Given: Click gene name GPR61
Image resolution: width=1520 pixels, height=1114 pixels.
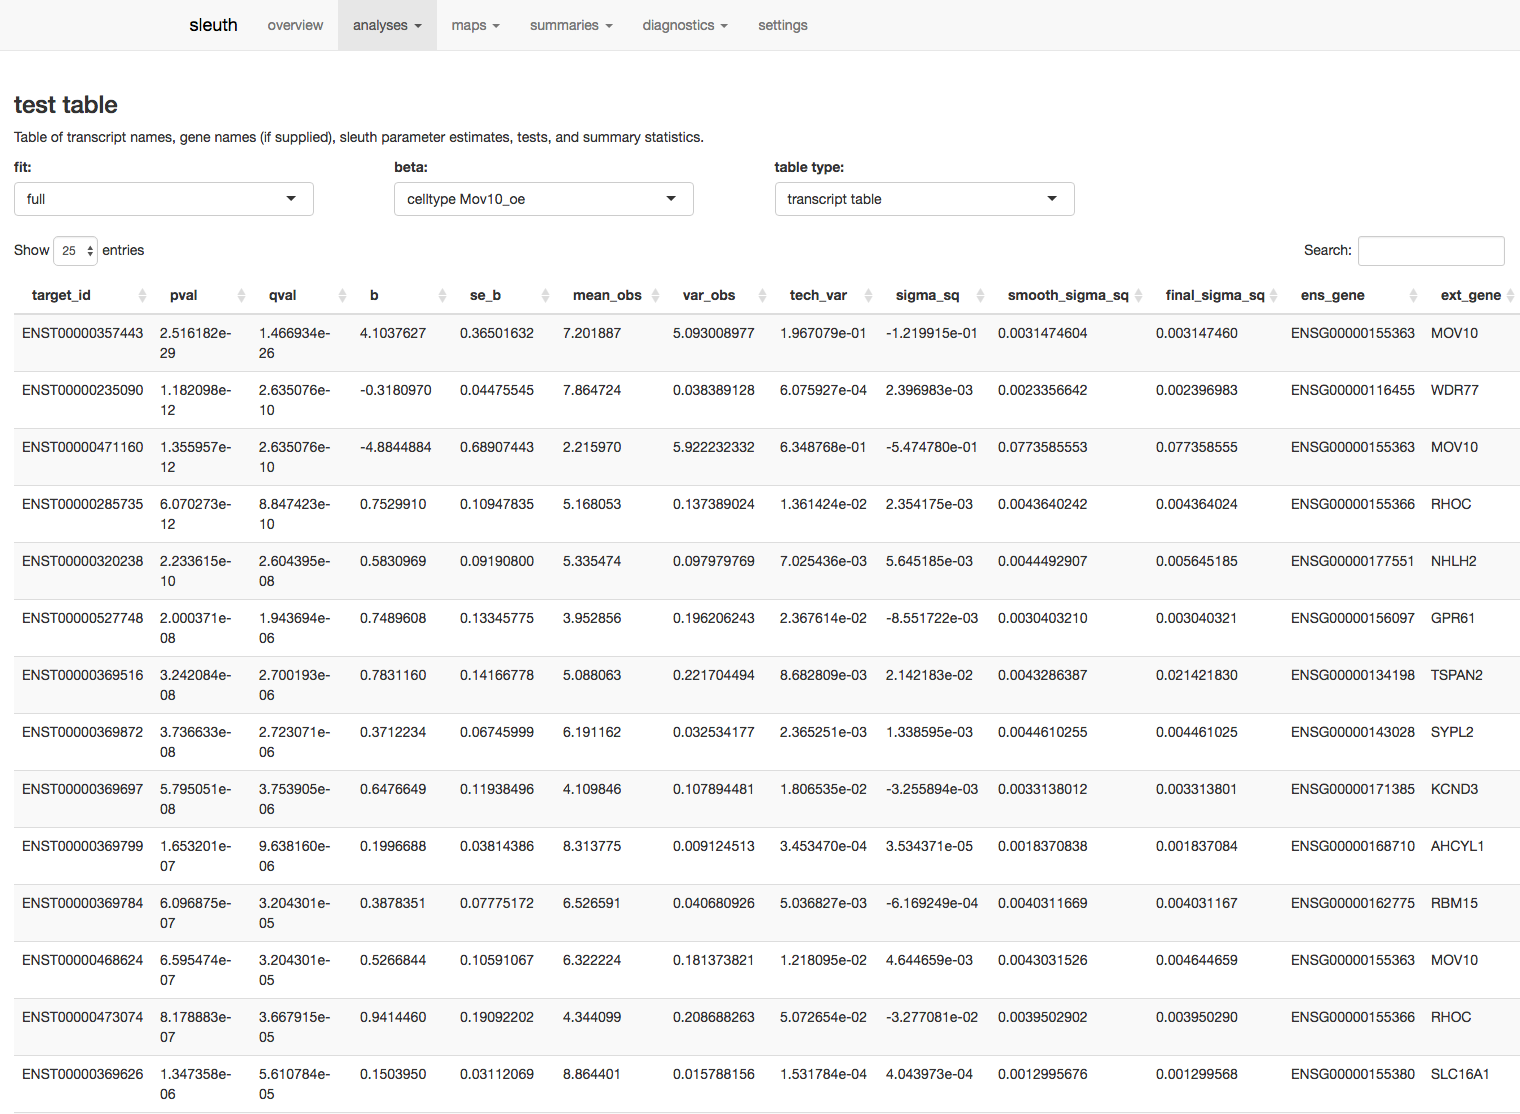Looking at the screenshot, I should tap(1453, 618).
